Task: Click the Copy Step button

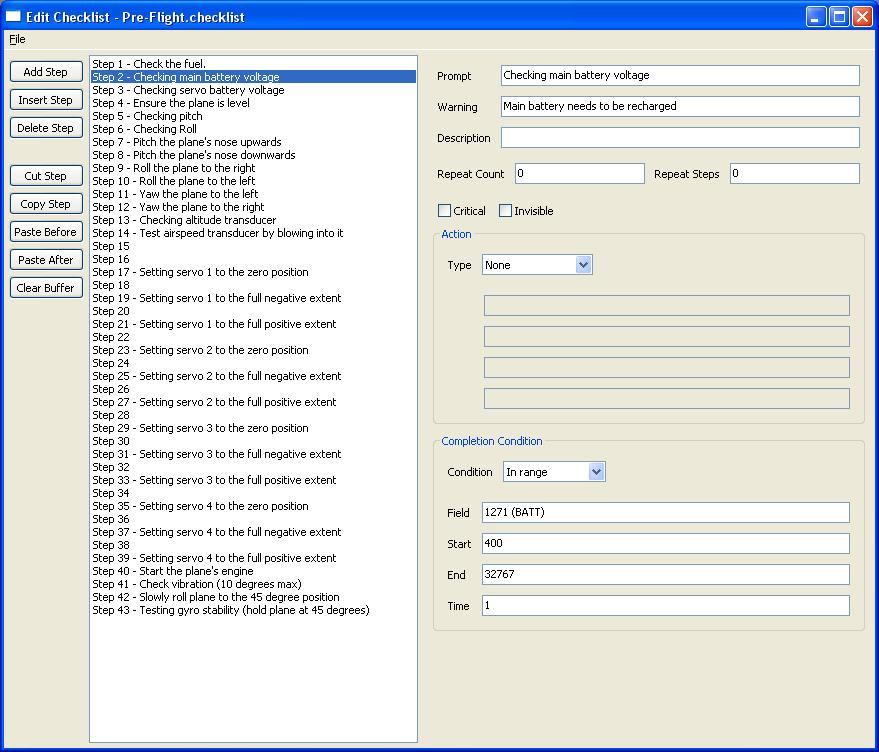Action: click(x=45, y=203)
